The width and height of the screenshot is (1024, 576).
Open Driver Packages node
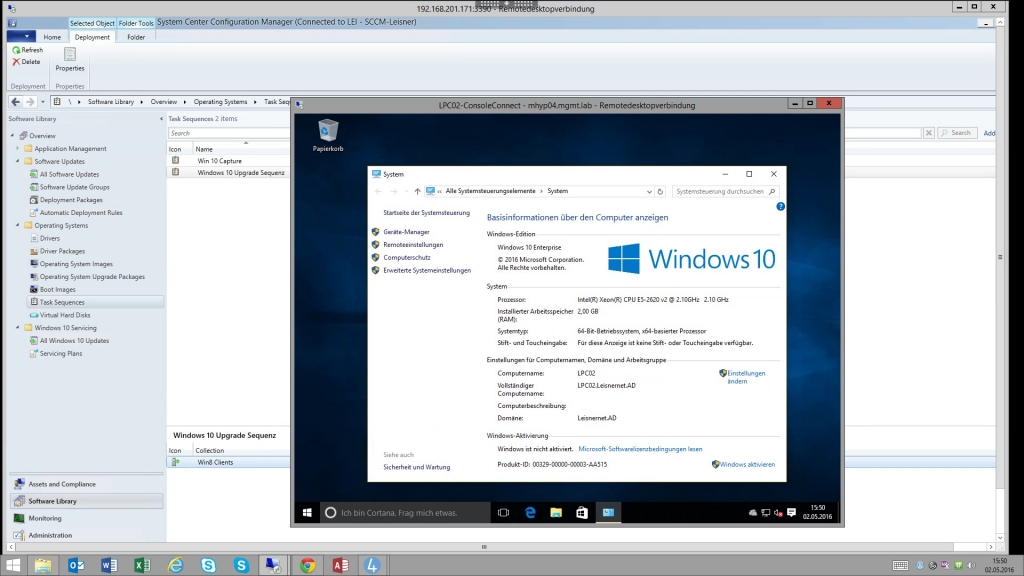coord(57,251)
